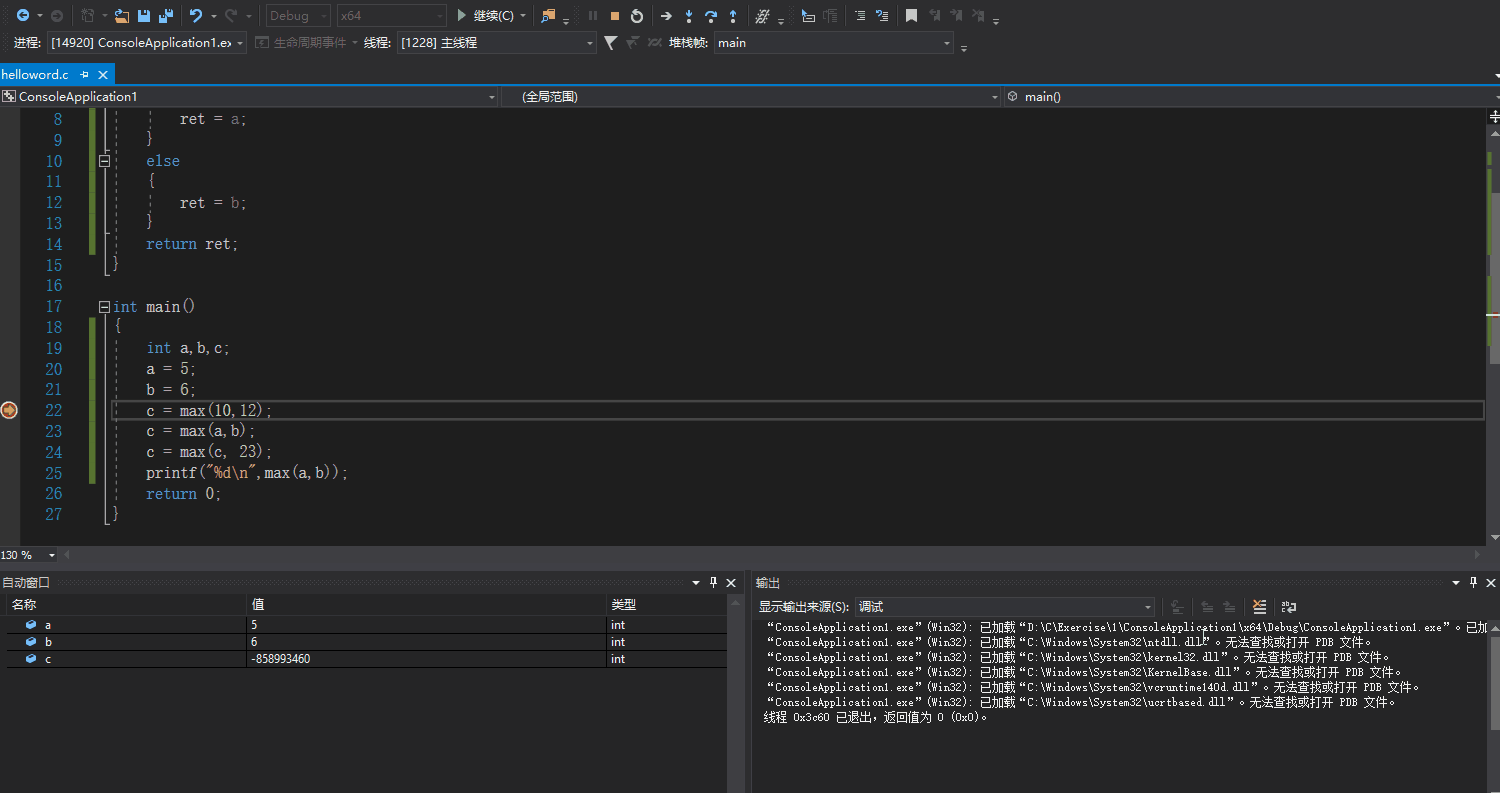Click the editor vertical scrollbar thumb
Screen dimensions: 1500x793
[1494, 277]
